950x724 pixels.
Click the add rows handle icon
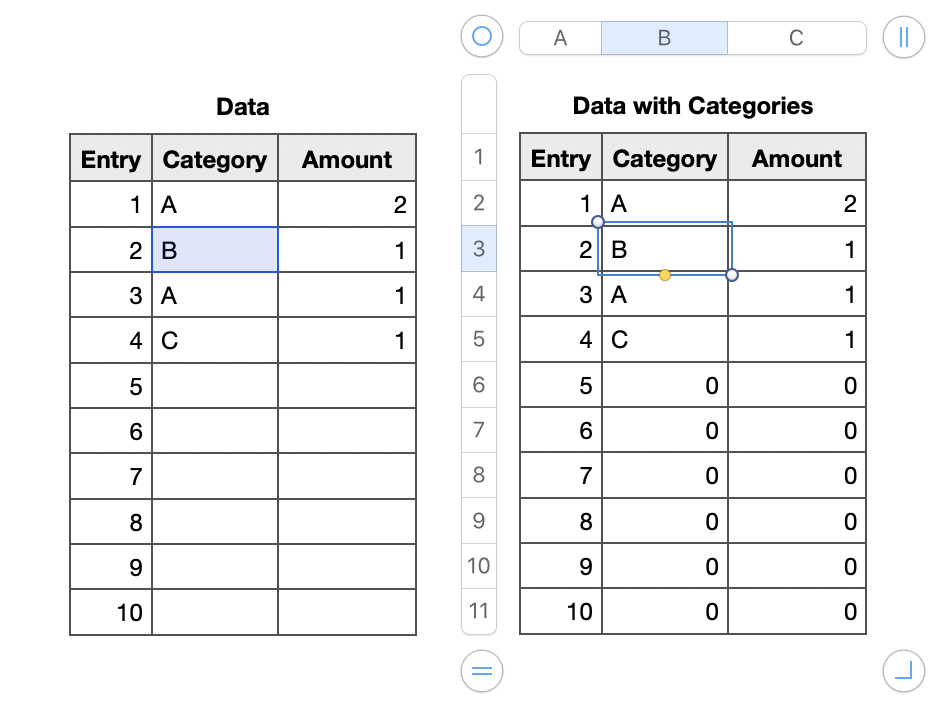(x=482, y=670)
